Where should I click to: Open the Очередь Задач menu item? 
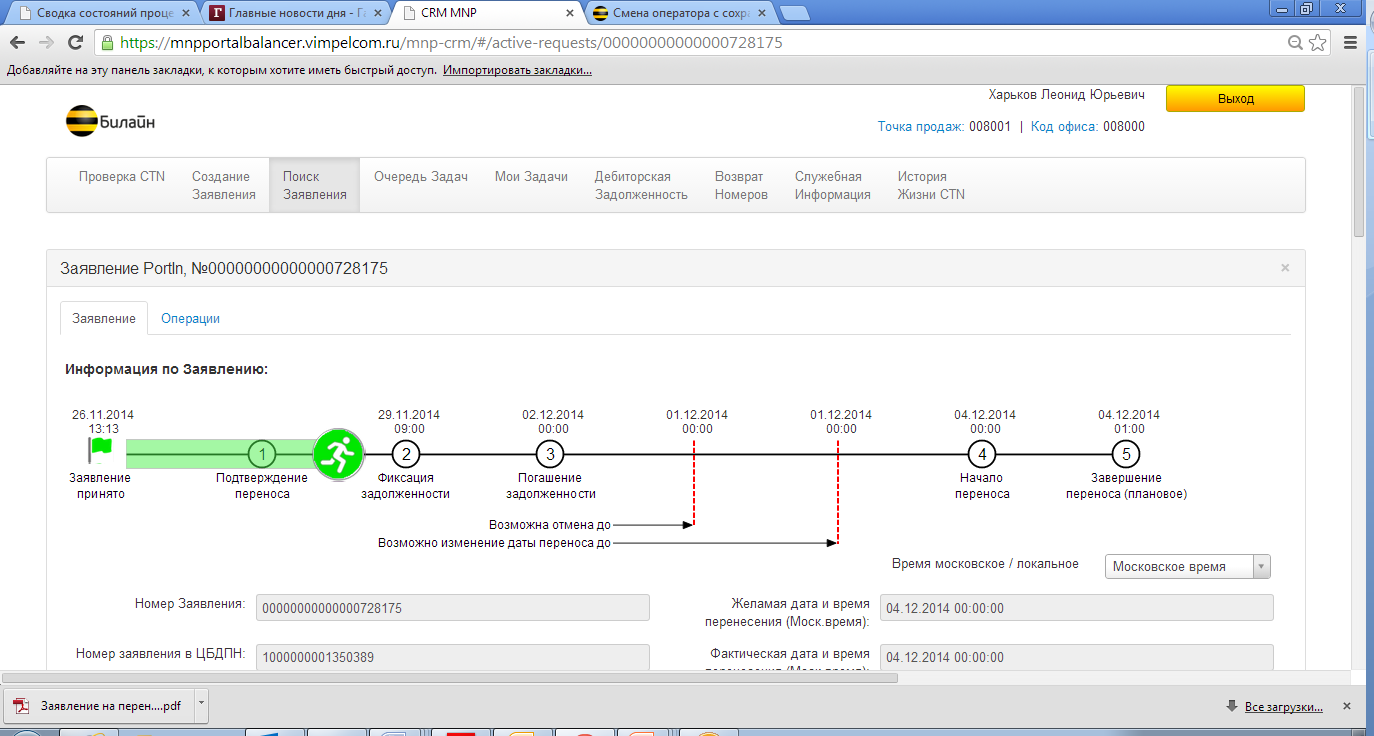click(421, 176)
